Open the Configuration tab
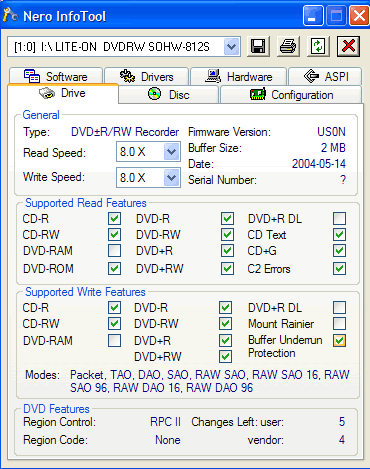 coord(291,95)
